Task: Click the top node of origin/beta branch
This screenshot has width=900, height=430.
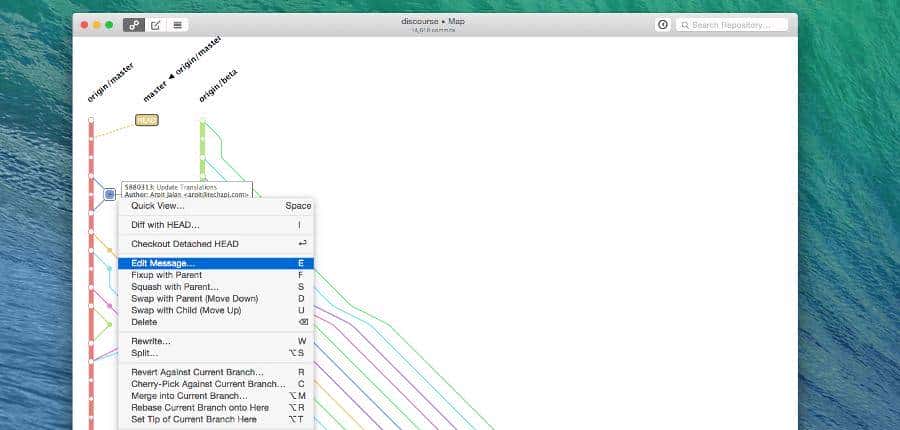Action: 203,121
